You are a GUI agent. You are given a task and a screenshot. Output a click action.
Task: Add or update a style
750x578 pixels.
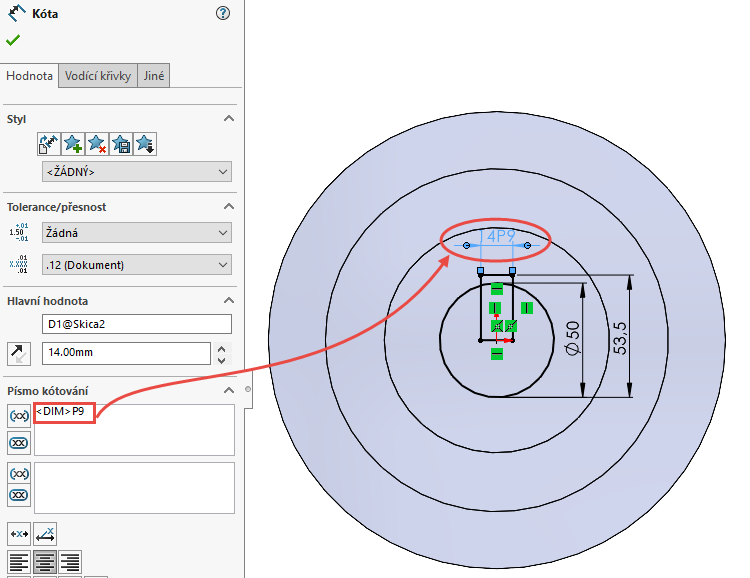tap(73, 144)
